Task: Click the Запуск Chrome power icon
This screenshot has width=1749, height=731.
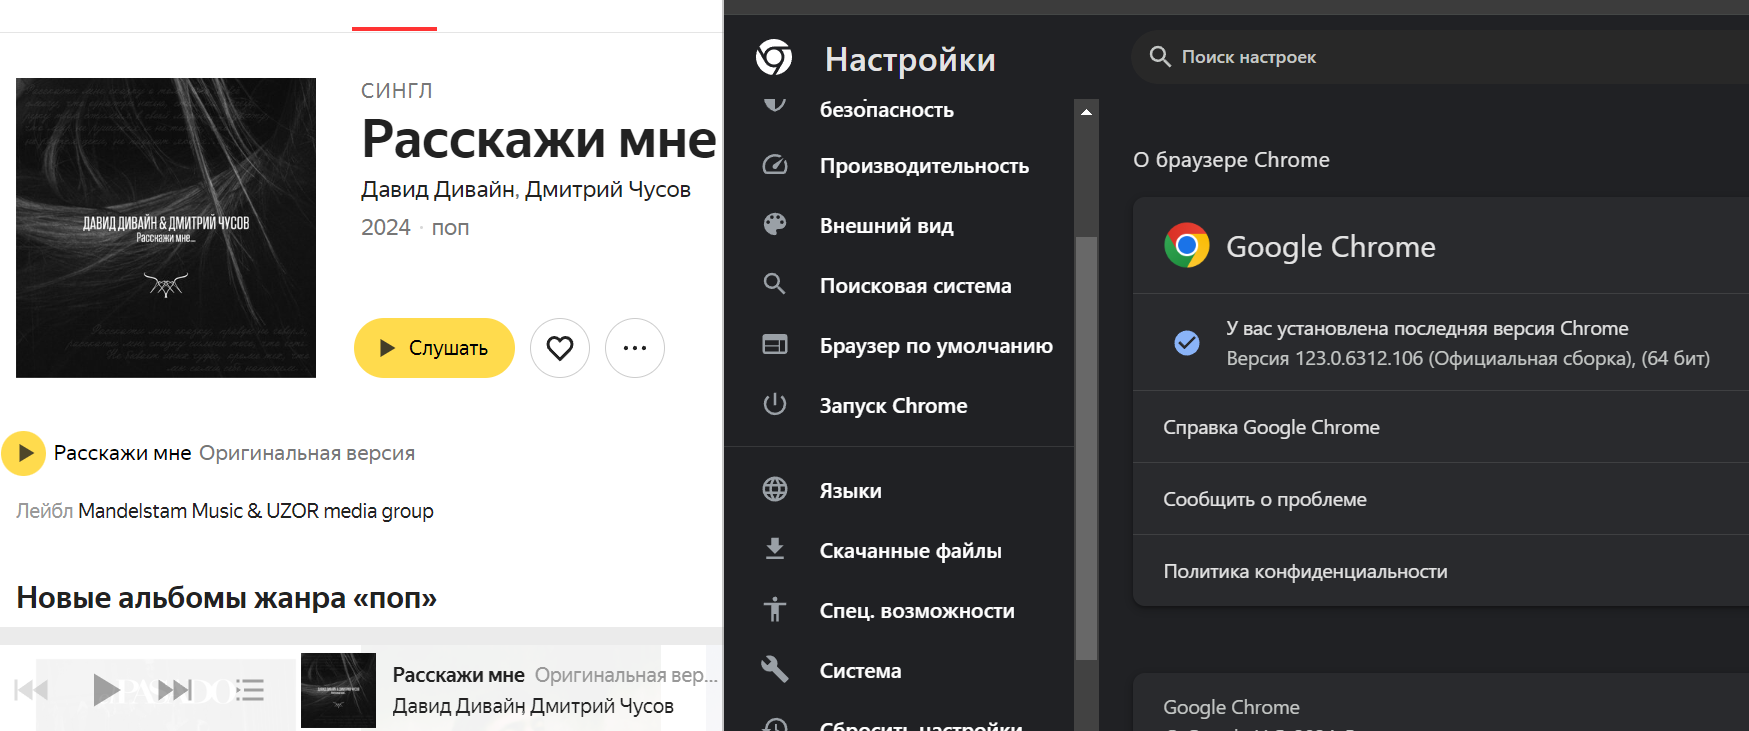Action: click(775, 404)
